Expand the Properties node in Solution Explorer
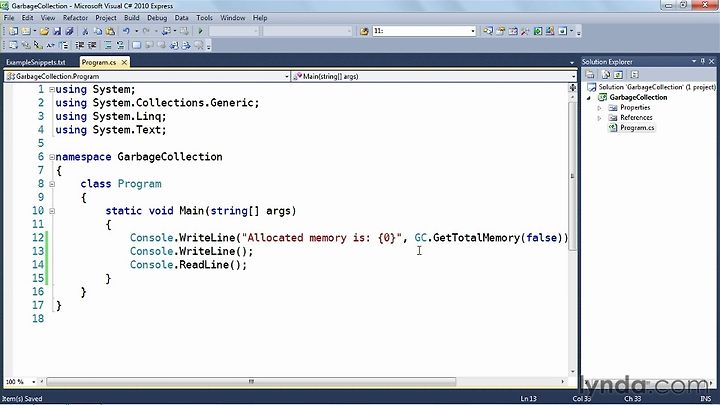The width and height of the screenshot is (720, 405). tap(599, 108)
